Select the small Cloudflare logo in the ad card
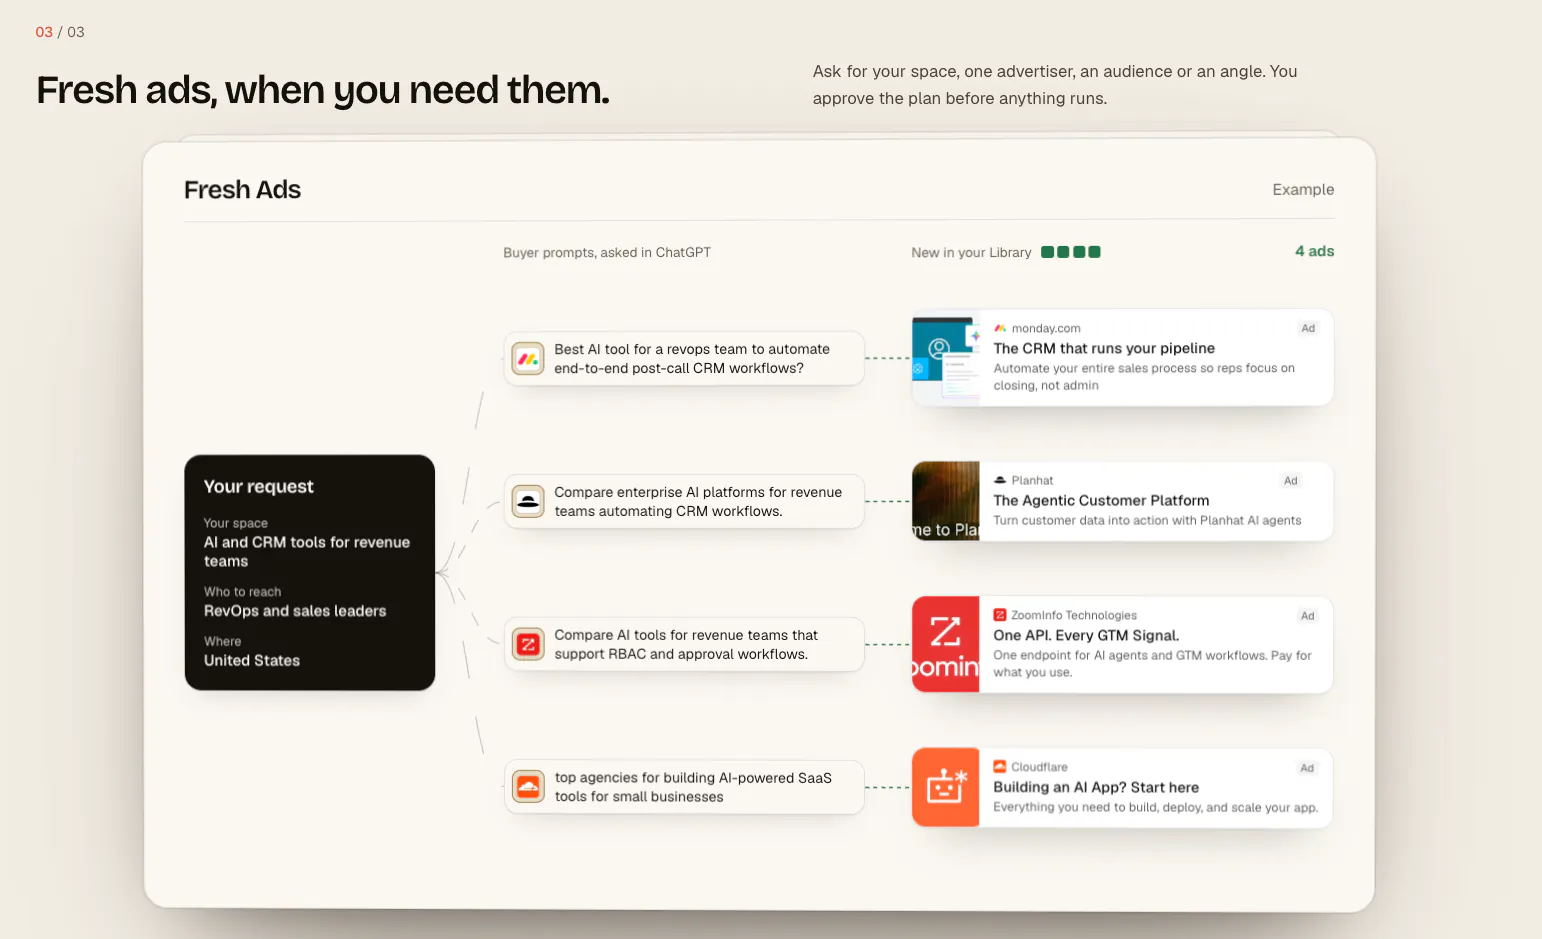Viewport: 1542px width, 939px height. point(1000,767)
